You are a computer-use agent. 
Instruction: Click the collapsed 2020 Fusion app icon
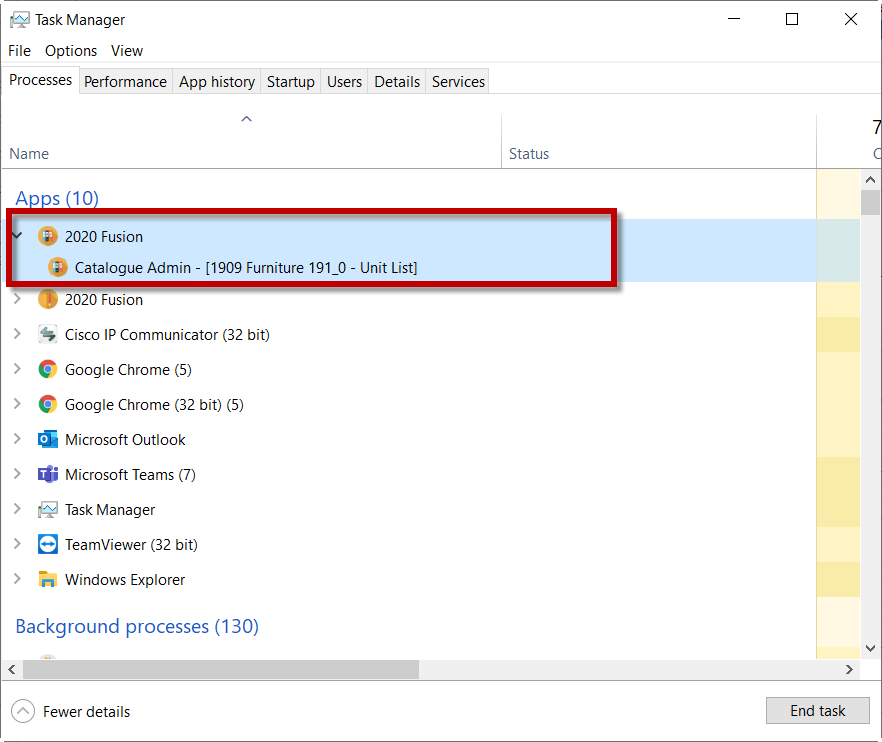48,299
